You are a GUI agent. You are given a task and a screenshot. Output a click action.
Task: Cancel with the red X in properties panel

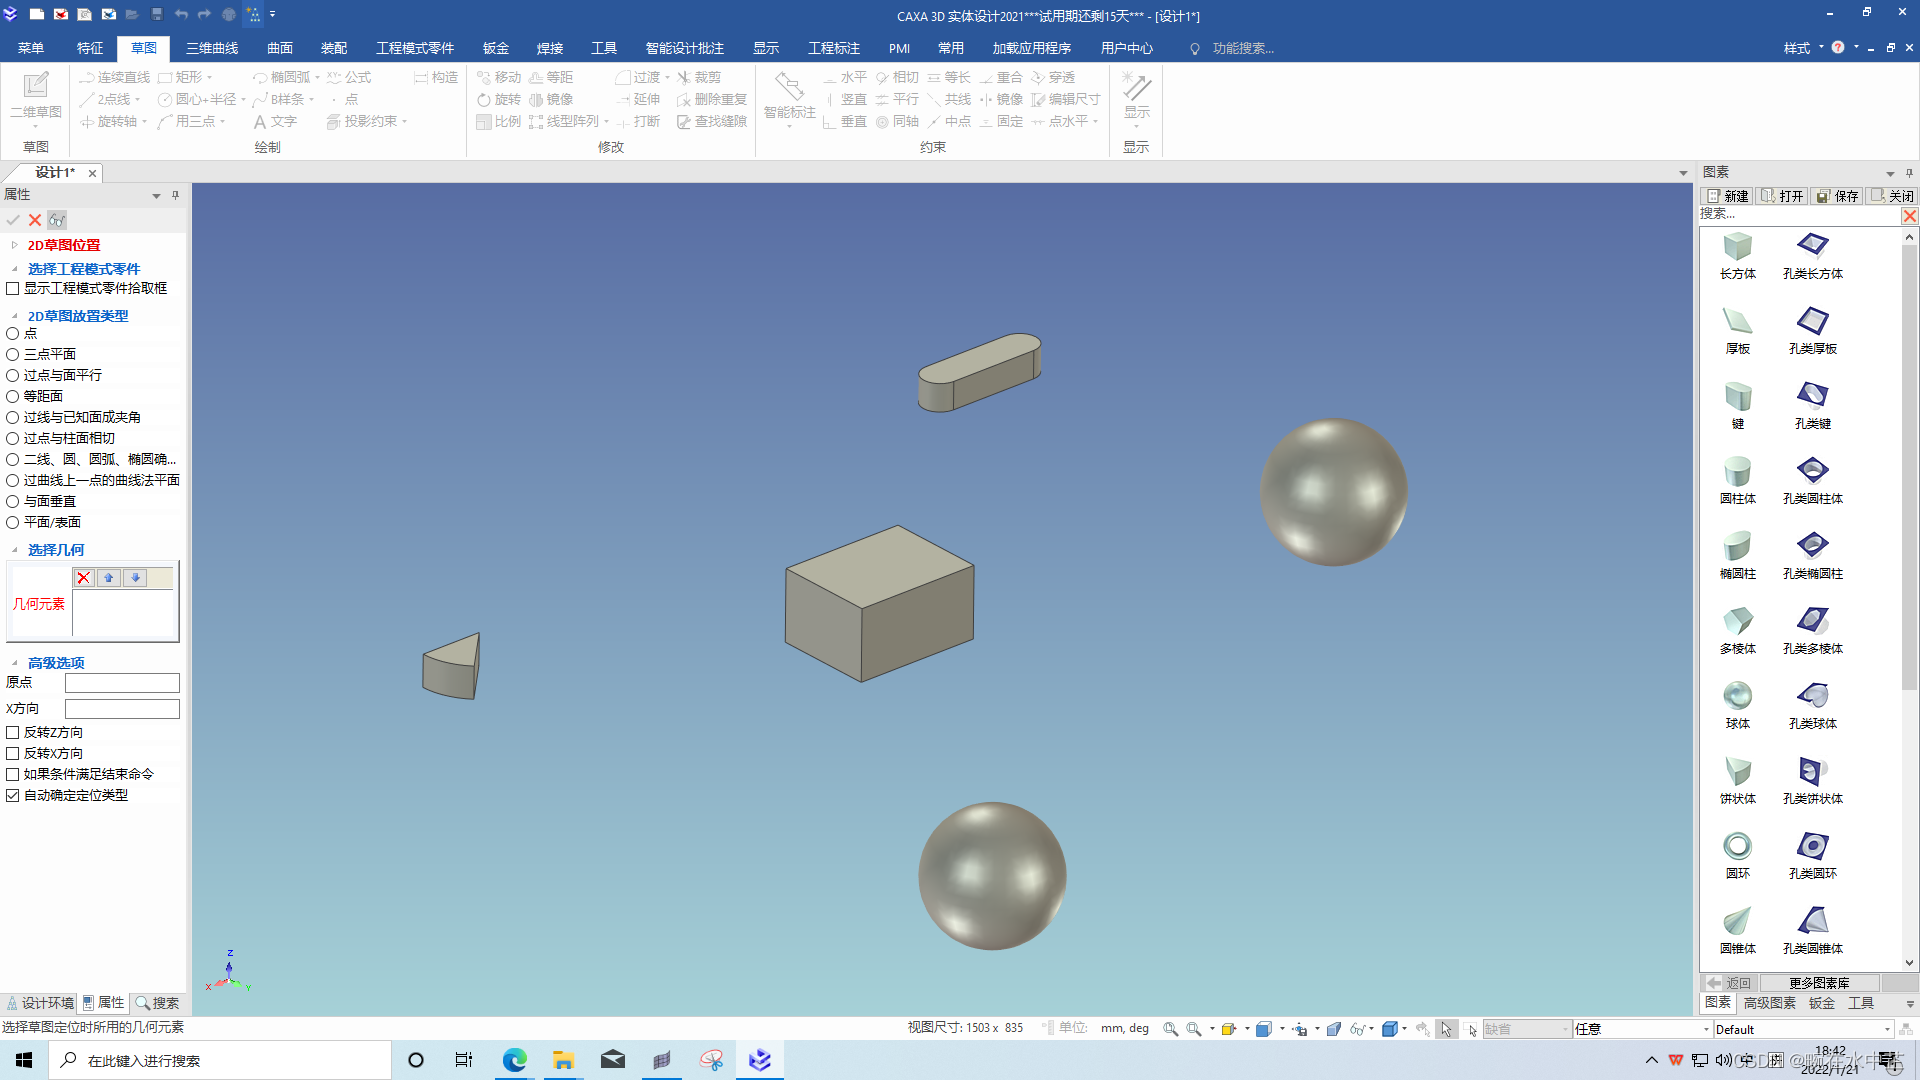[35, 220]
